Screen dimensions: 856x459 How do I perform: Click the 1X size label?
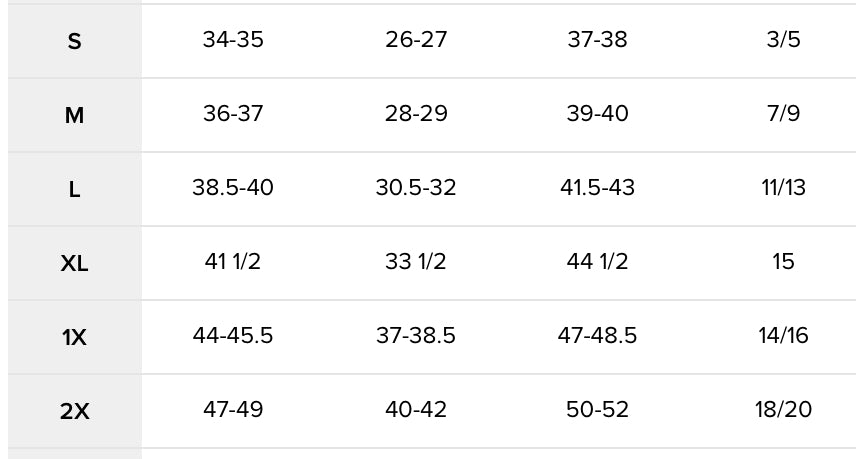click(74, 338)
